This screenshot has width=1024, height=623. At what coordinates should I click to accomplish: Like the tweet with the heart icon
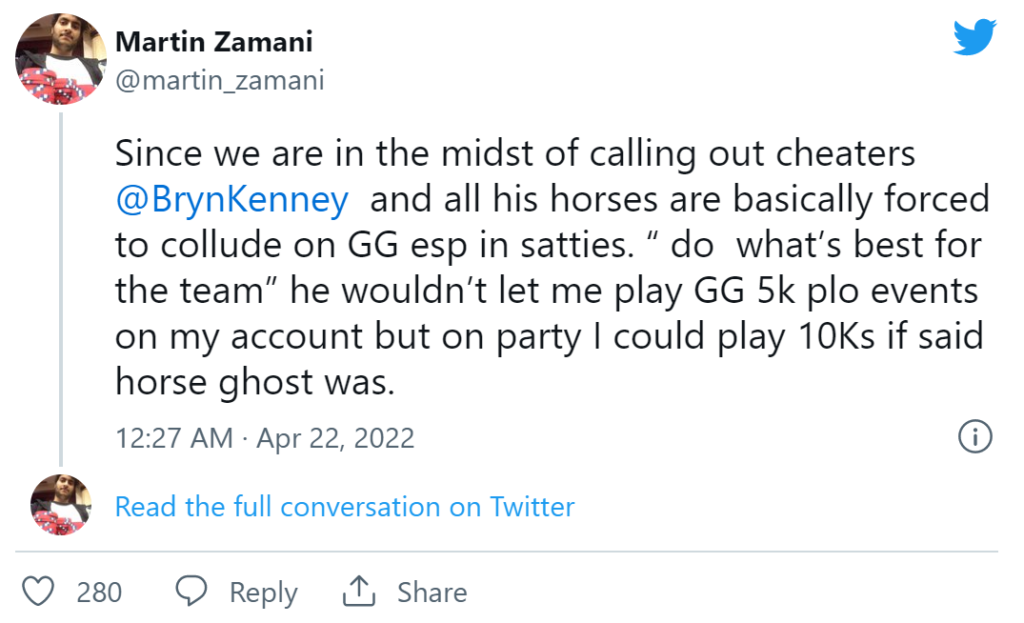pyautogui.click(x=38, y=592)
